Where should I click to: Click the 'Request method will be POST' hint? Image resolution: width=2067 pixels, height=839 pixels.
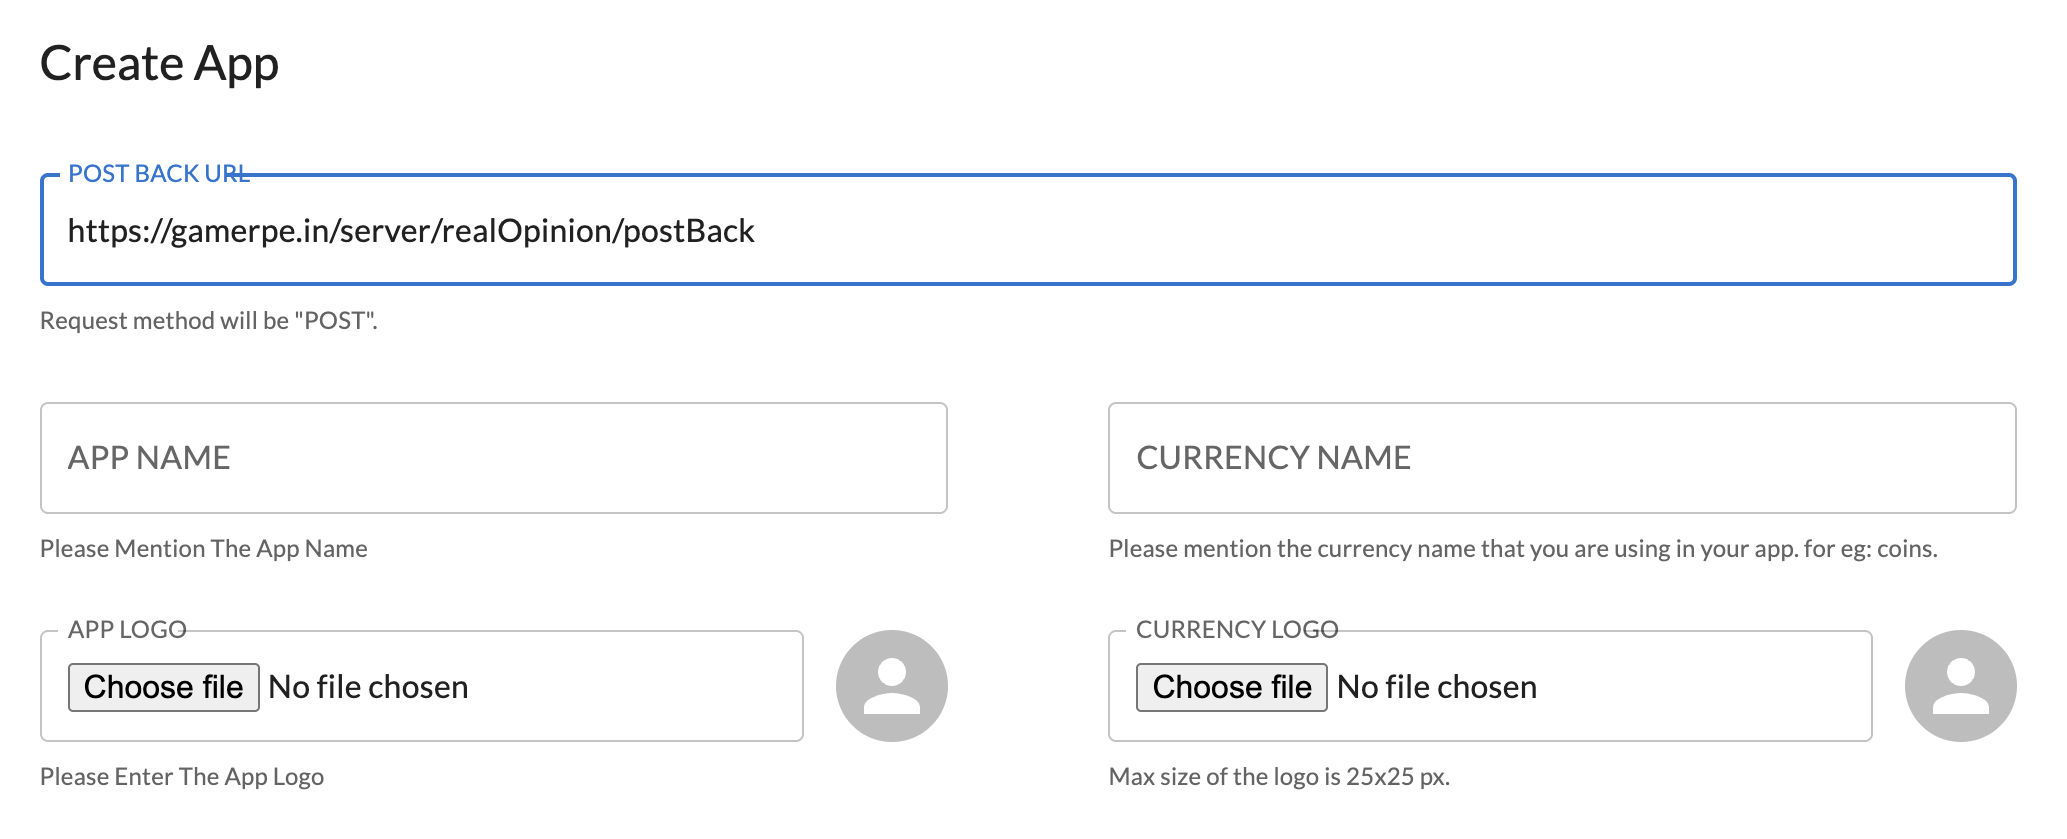(208, 321)
